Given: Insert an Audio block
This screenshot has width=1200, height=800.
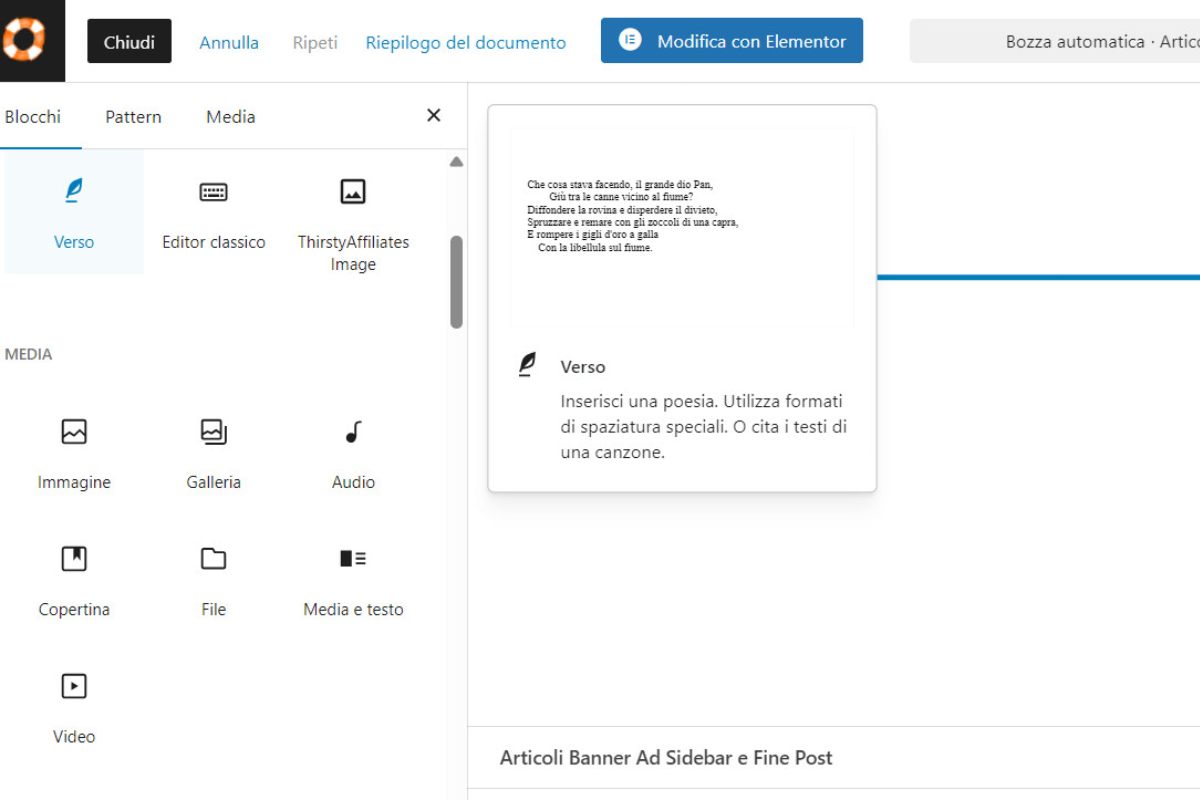Looking at the screenshot, I should click(x=352, y=452).
